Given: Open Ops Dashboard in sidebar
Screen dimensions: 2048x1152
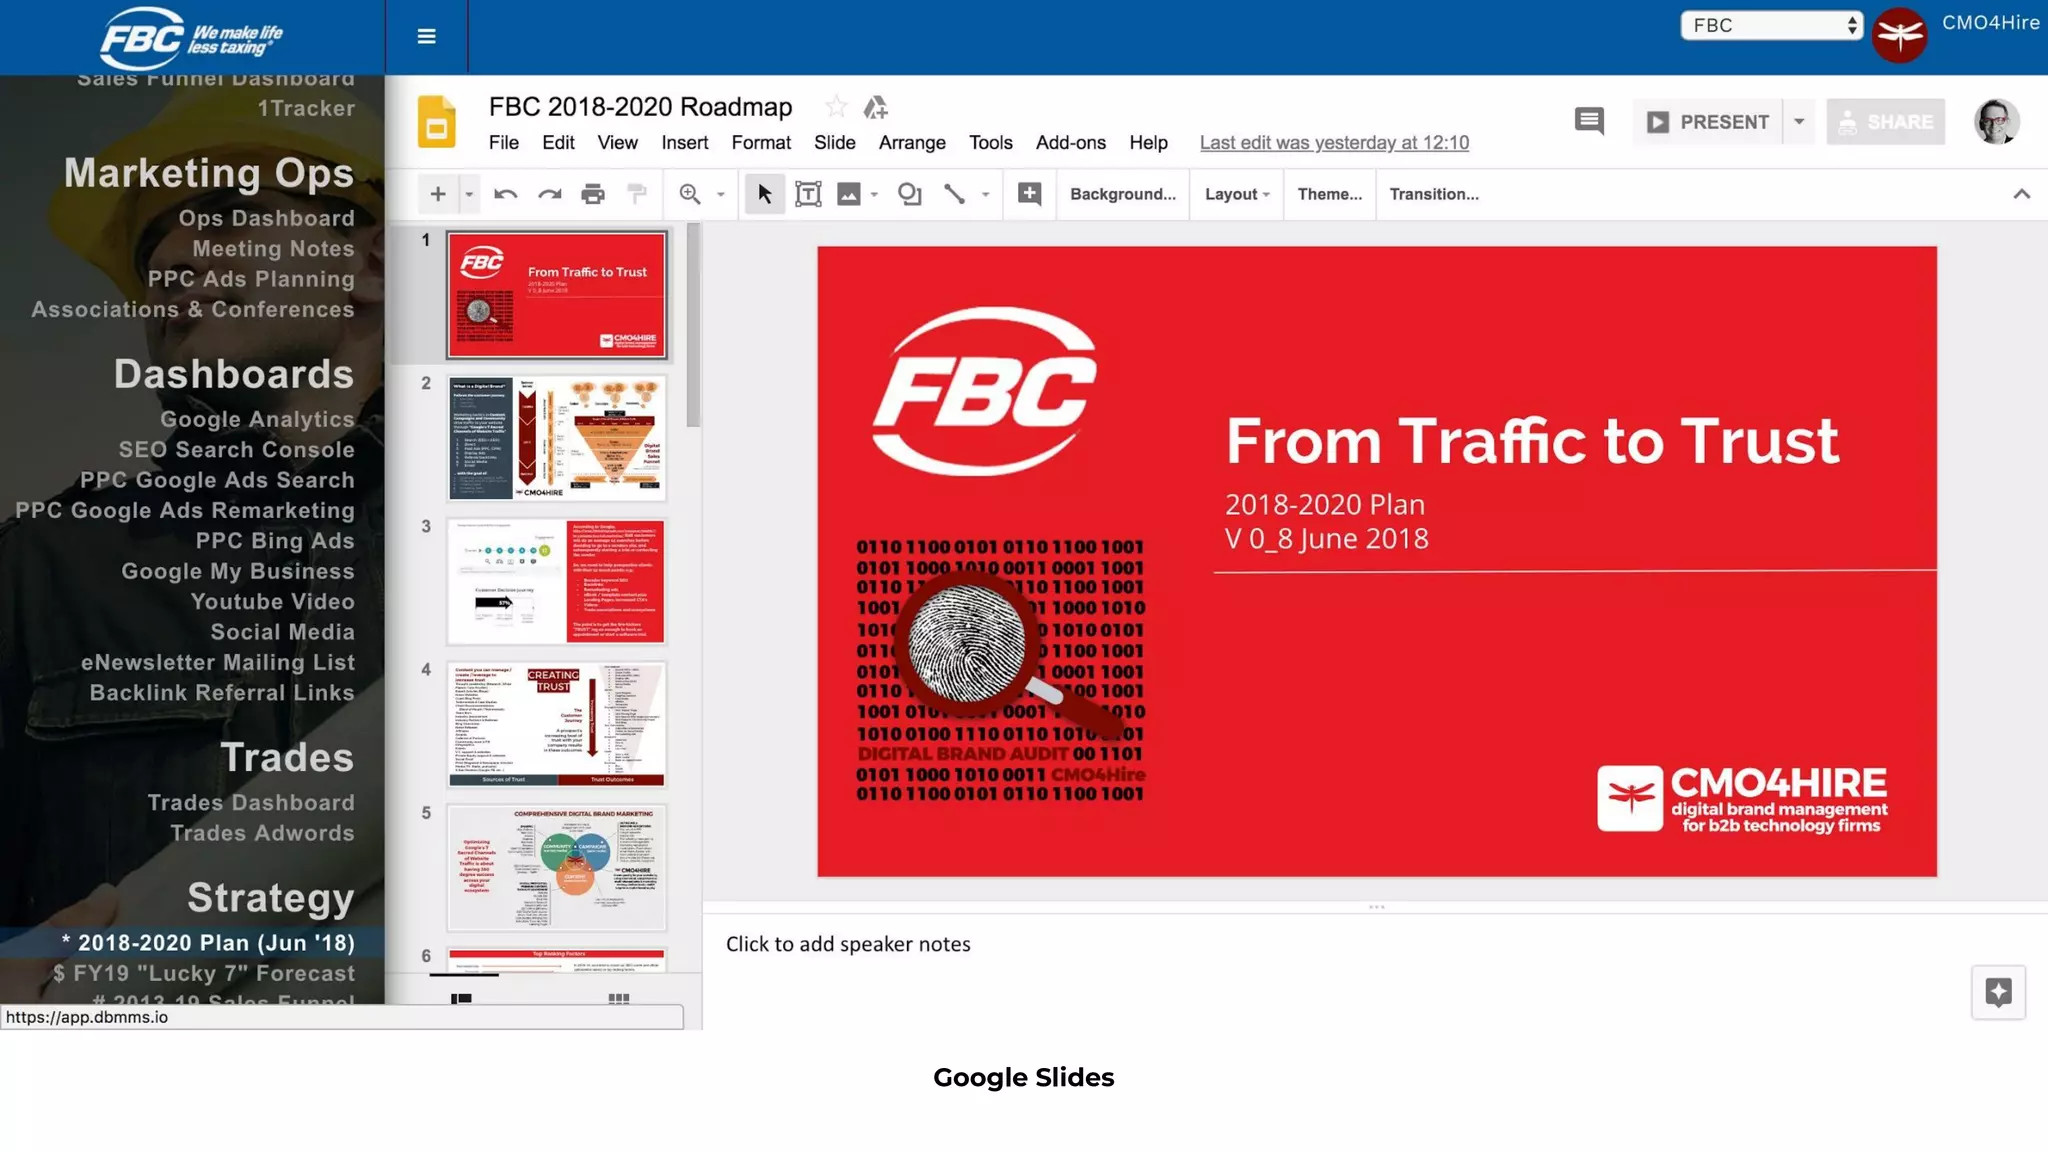Looking at the screenshot, I should point(266,218).
